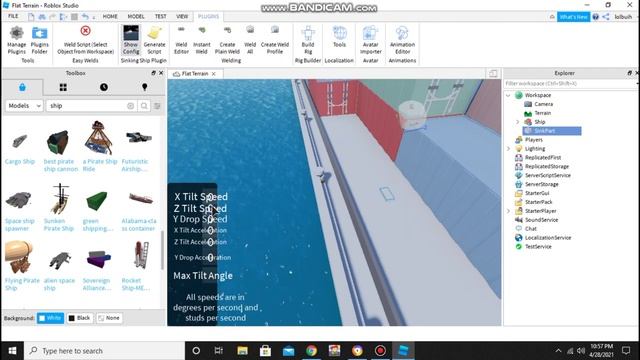Select SoundService in Explorer
This screenshot has height=360, width=640.
540,220
